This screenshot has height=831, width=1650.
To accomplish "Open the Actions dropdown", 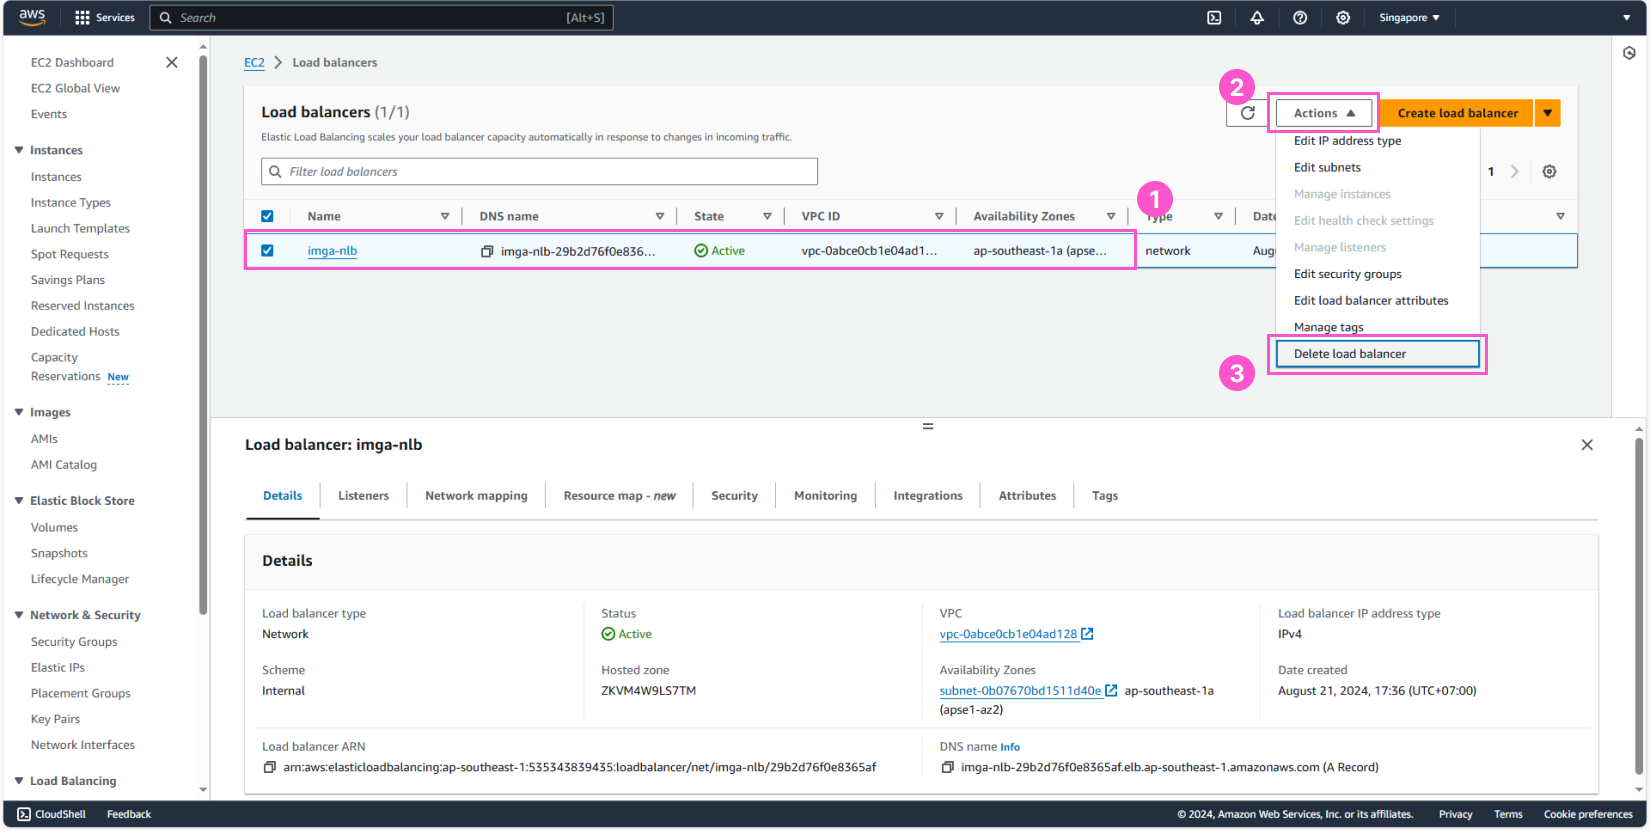I will [1324, 113].
